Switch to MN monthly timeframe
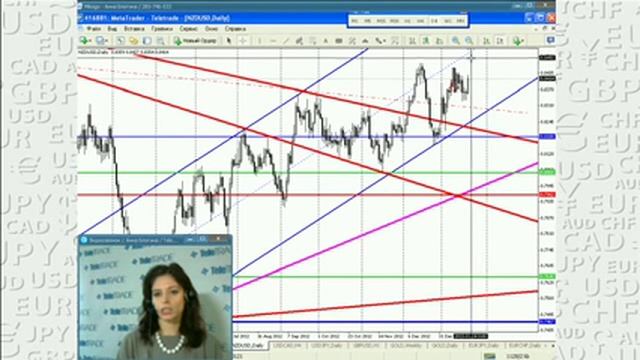 [460, 21]
